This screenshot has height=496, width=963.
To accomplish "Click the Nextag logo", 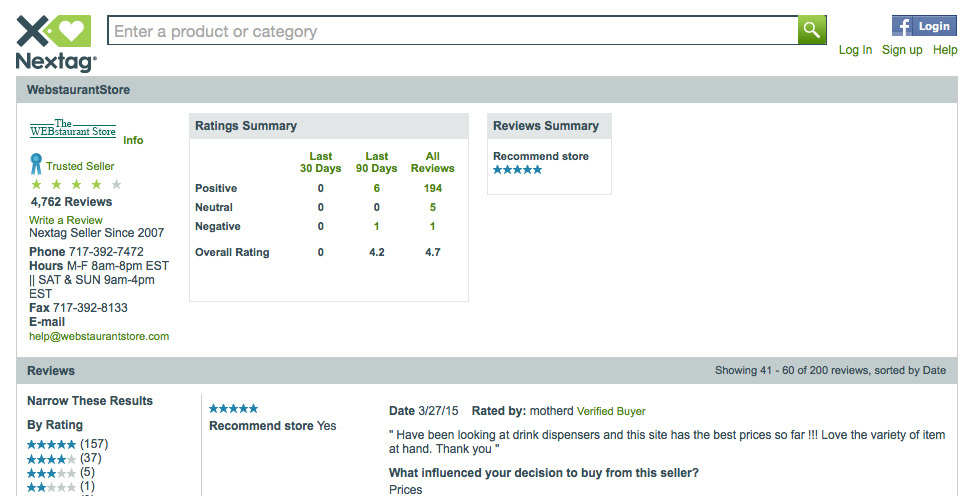I will 56,44.
